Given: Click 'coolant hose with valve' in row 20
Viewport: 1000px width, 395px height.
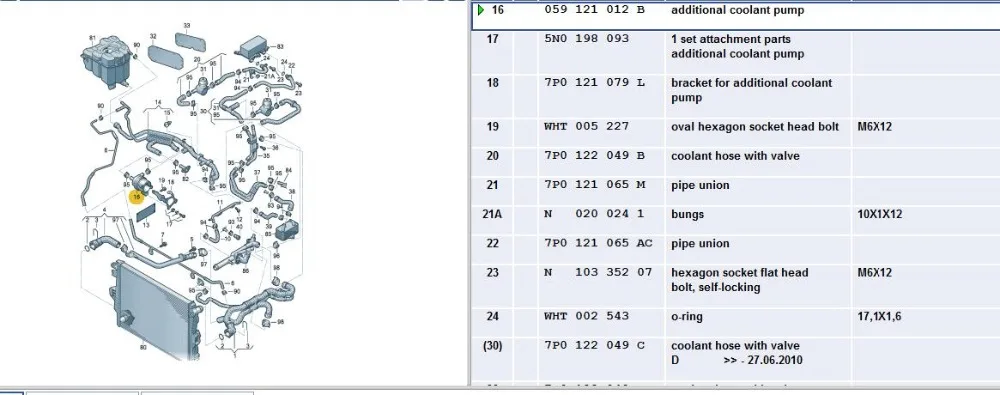Looking at the screenshot, I should [735, 156].
